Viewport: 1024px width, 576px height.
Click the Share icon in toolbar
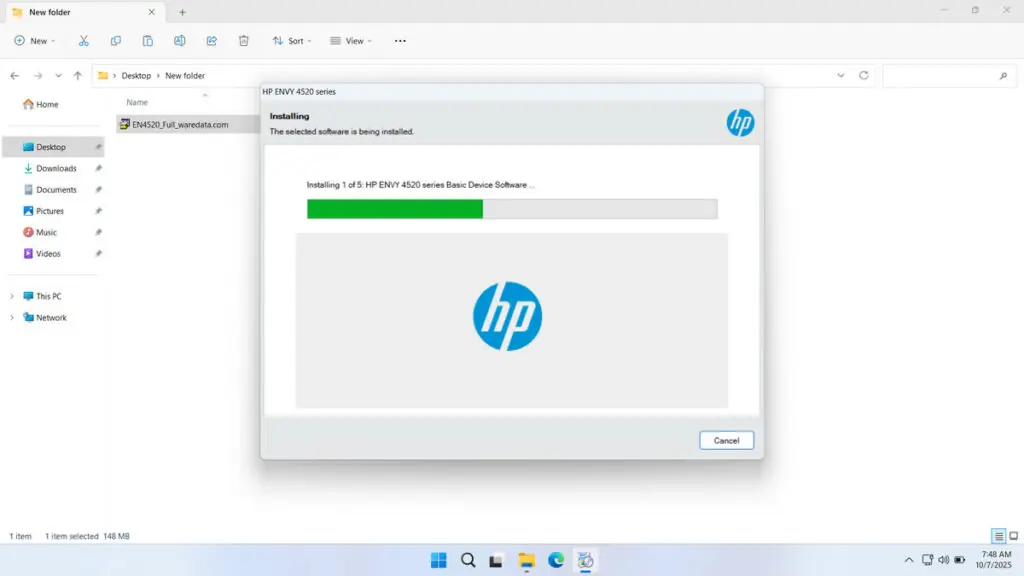[x=212, y=41]
